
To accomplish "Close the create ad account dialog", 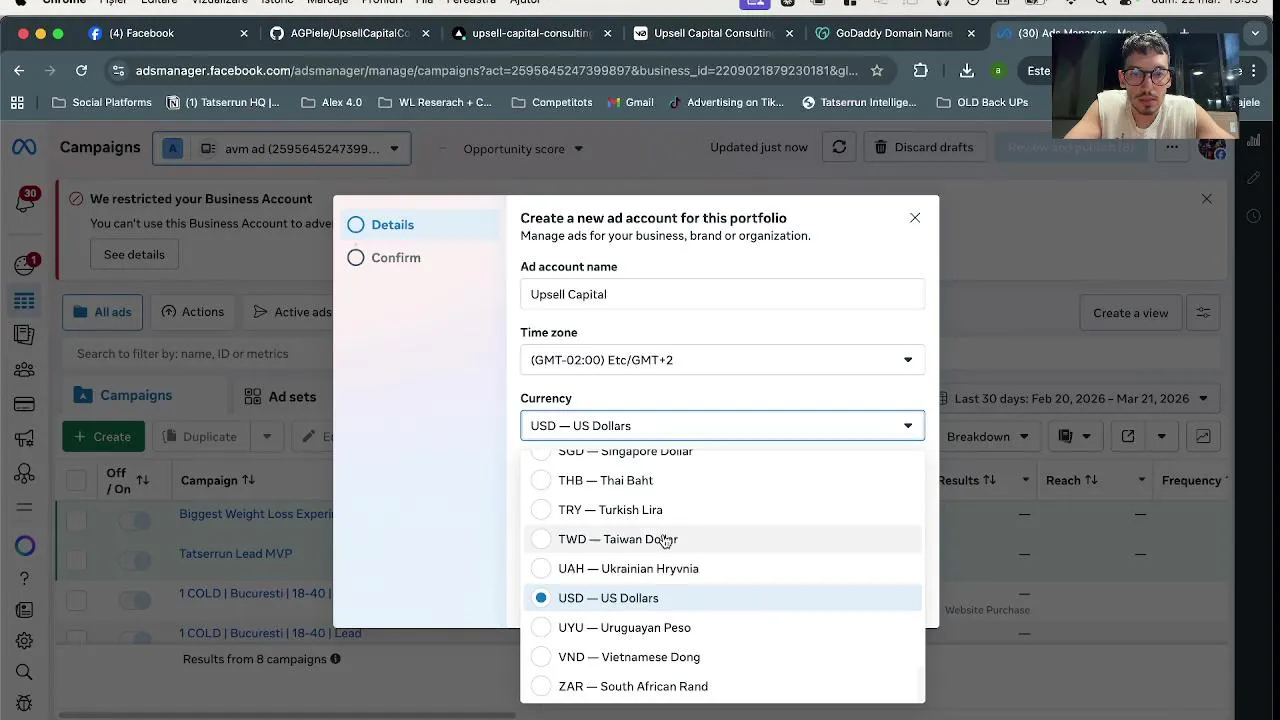I will pyautogui.click(x=915, y=218).
